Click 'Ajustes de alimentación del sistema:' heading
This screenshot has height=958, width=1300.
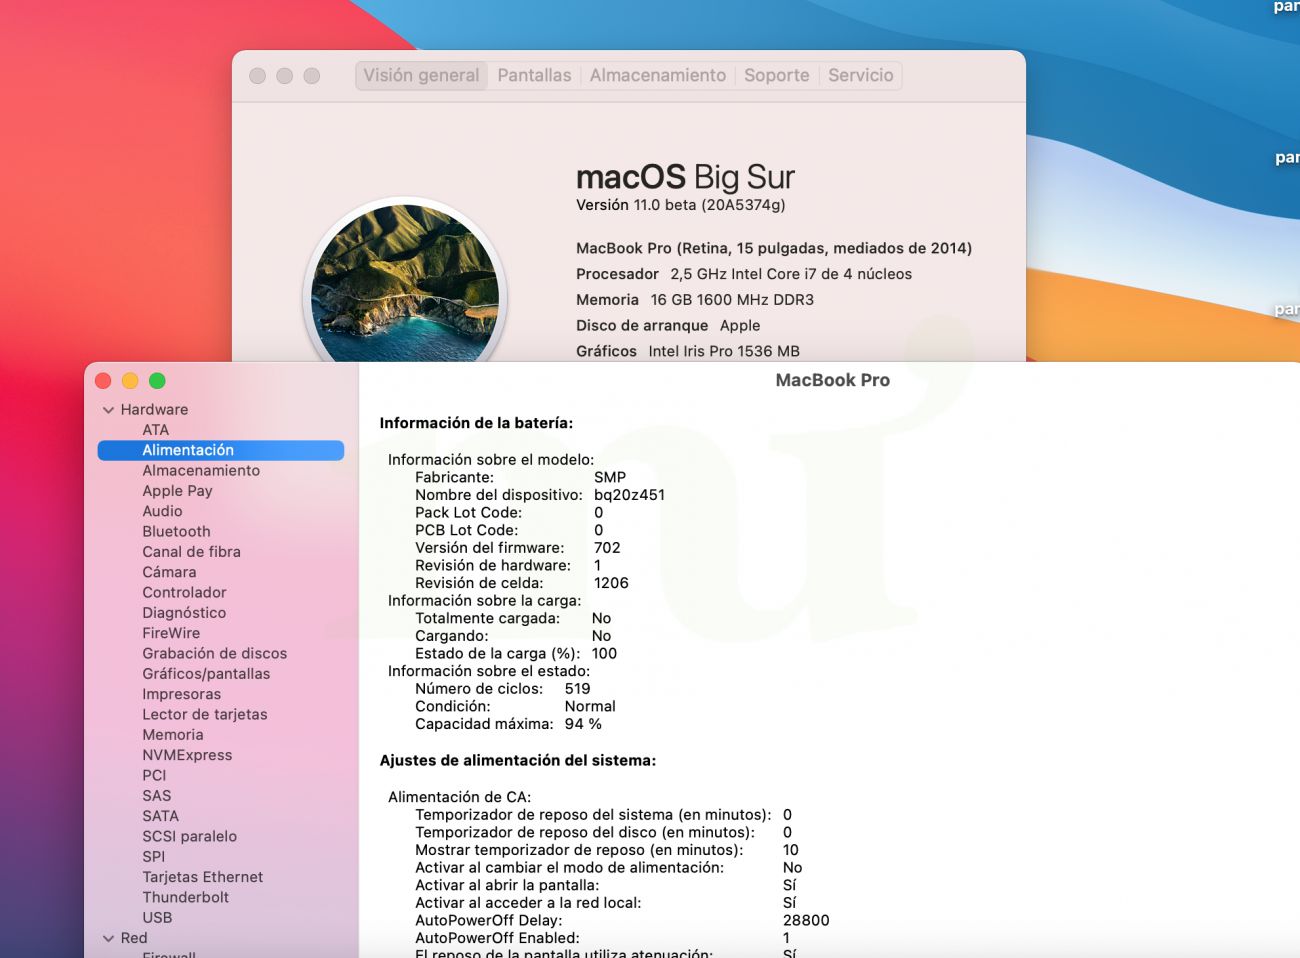click(518, 761)
